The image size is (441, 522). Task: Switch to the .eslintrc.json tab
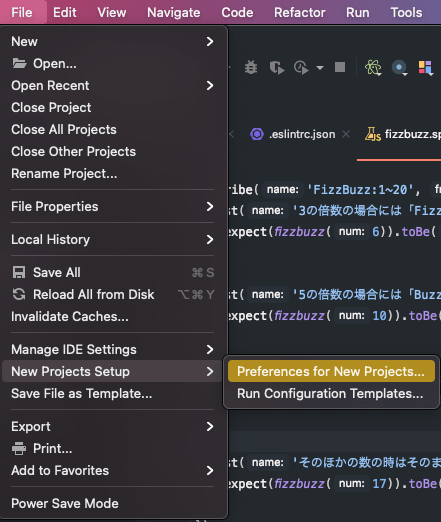coord(294,134)
